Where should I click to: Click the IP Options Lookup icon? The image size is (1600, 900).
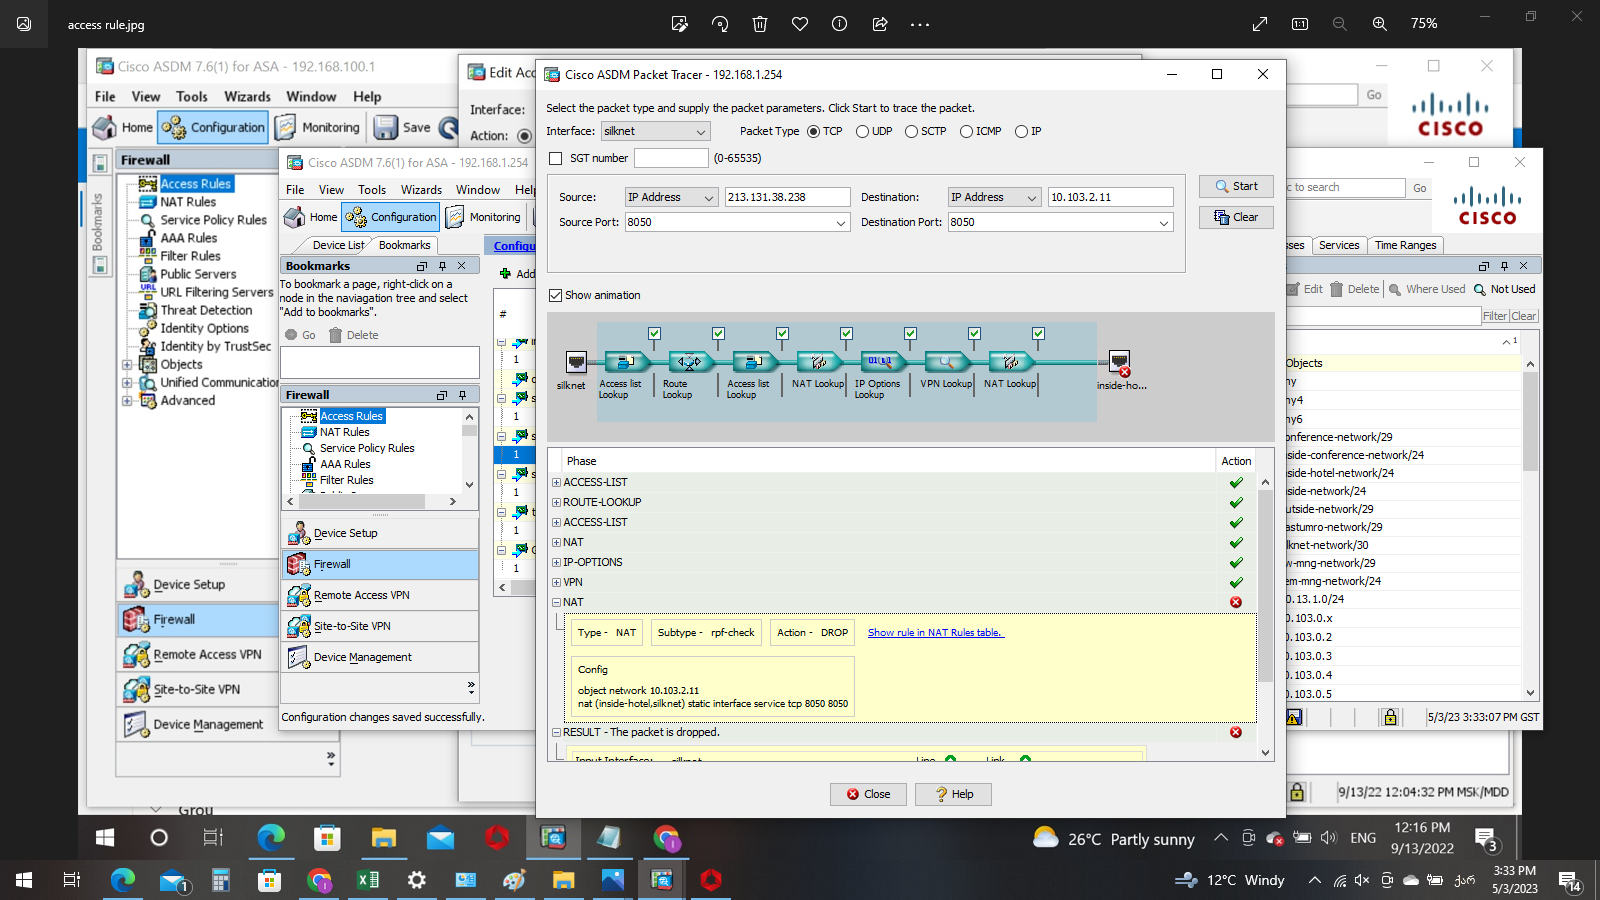tap(881, 362)
